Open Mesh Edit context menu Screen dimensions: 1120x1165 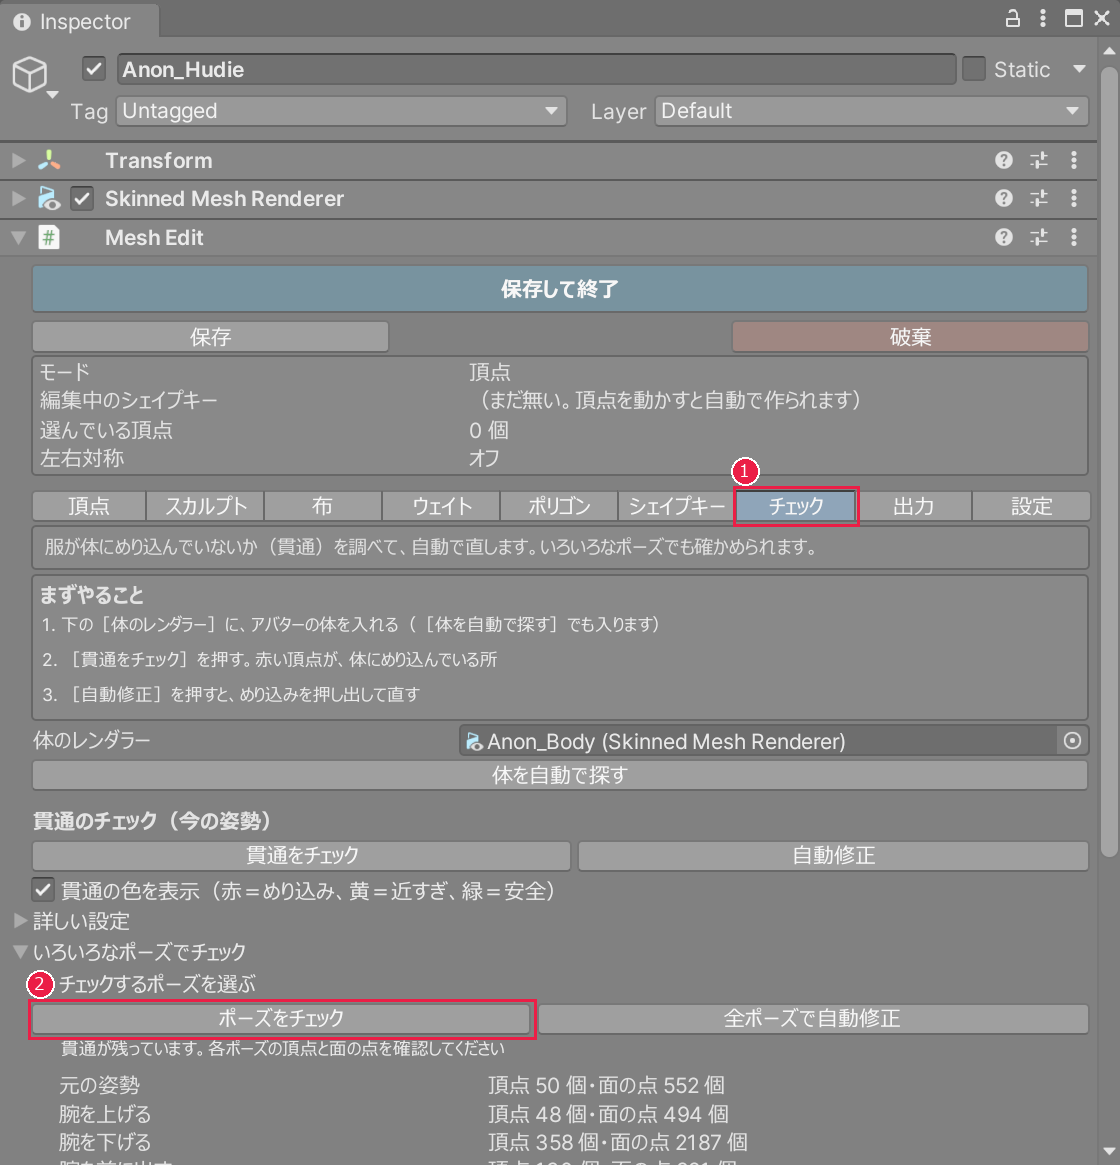tap(1074, 237)
